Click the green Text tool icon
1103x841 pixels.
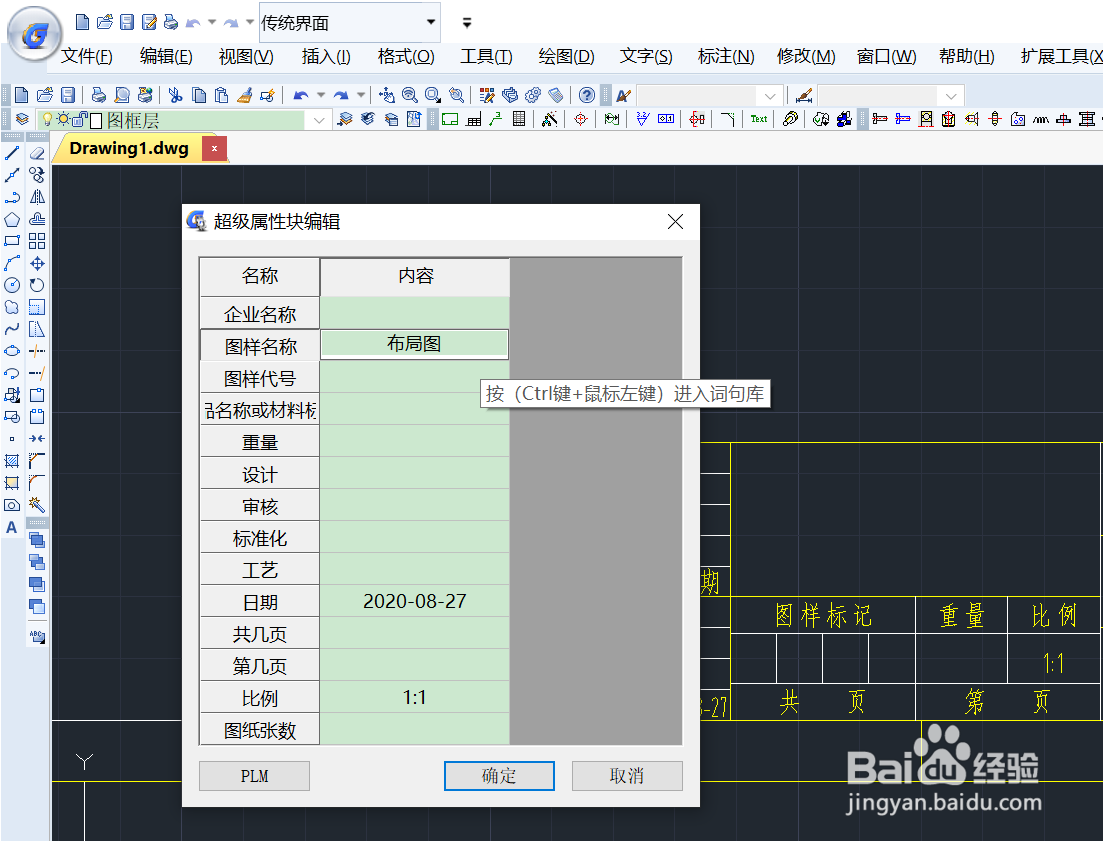coord(759,120)
